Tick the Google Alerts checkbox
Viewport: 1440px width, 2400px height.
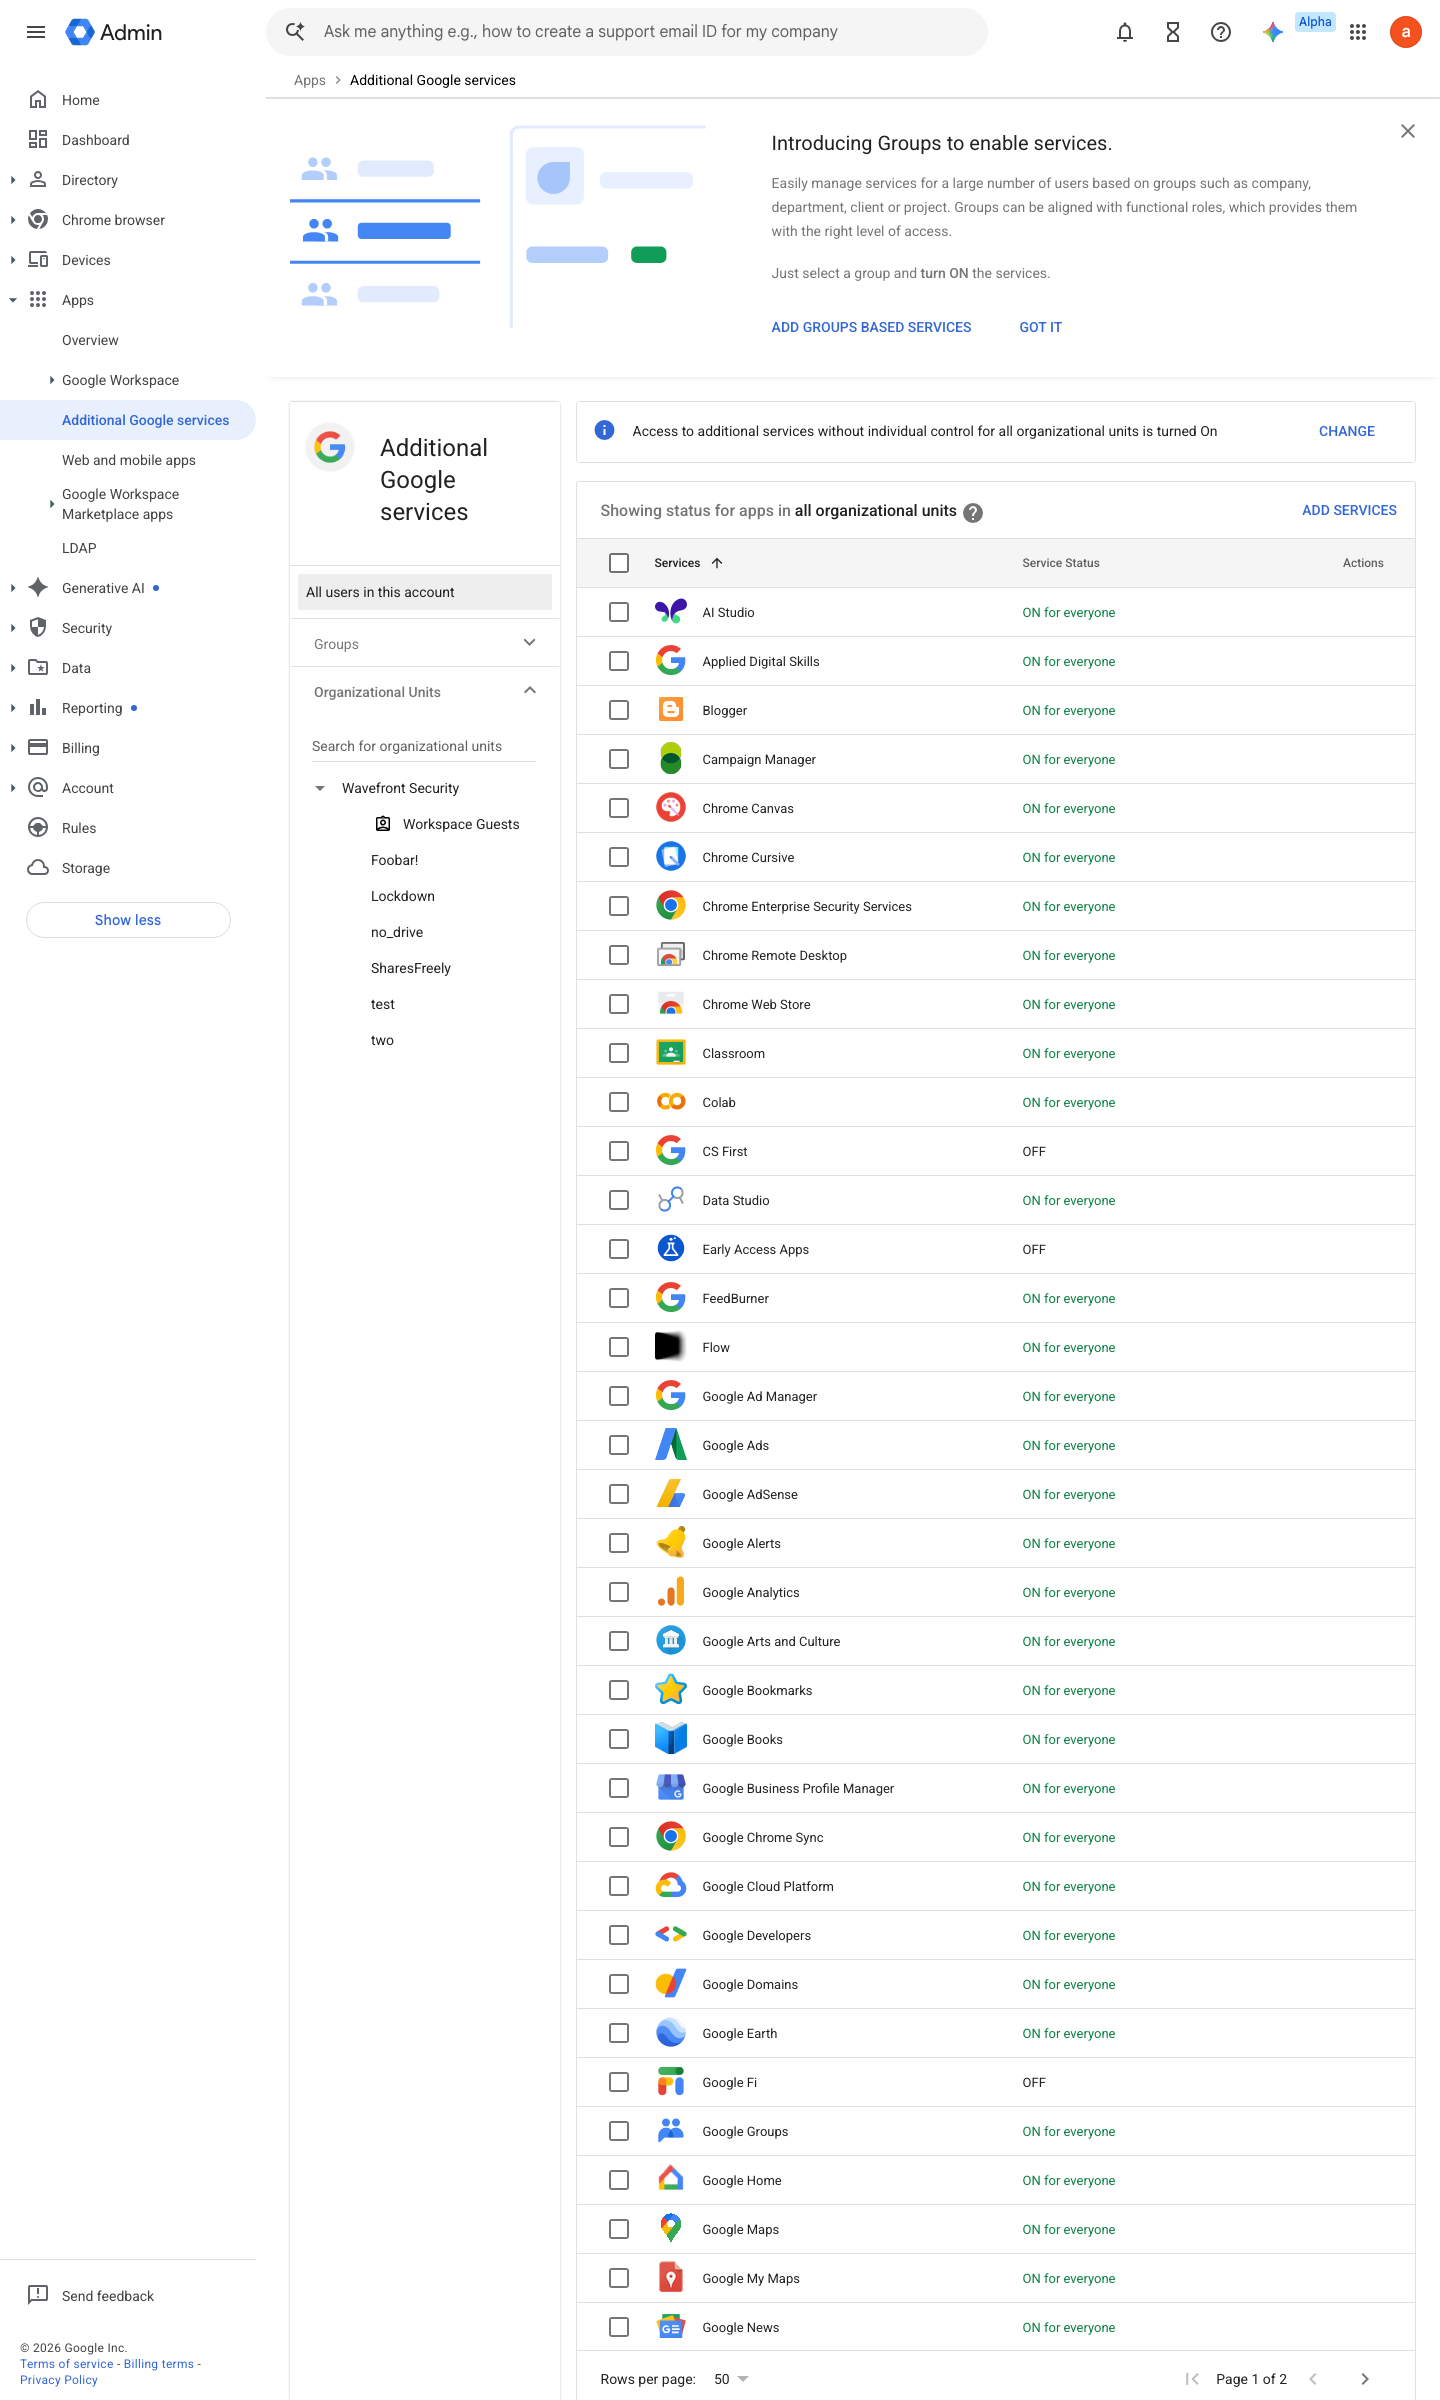[619, 1543]
